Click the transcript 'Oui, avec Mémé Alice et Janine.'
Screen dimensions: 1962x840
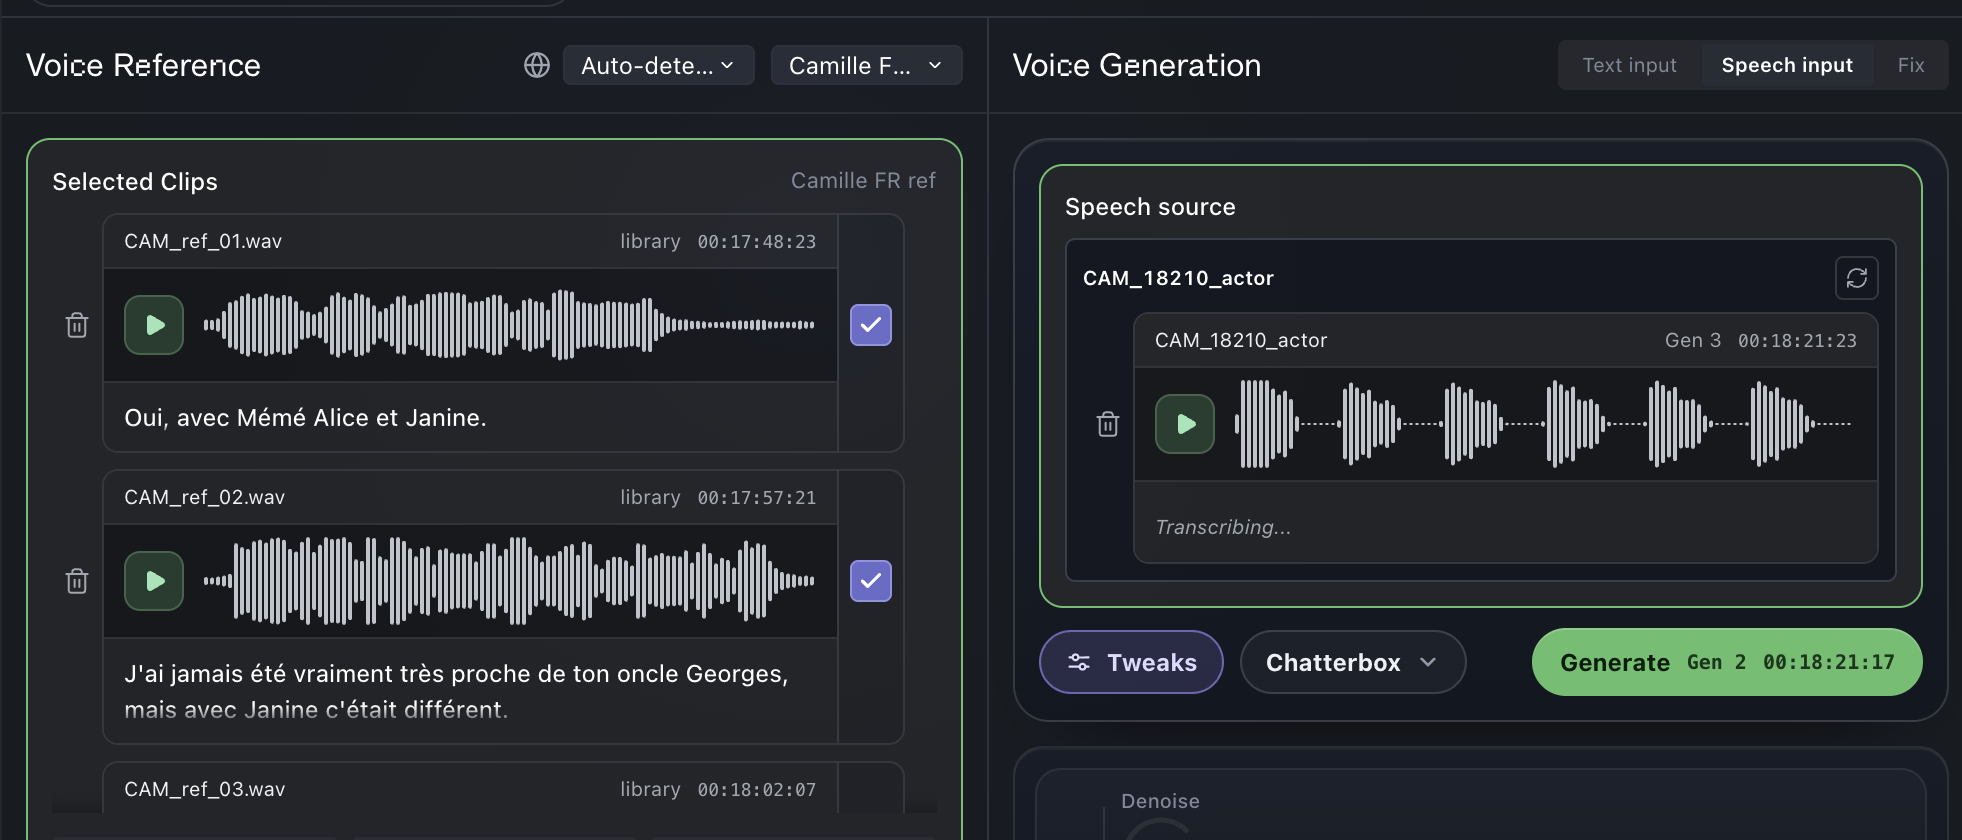click(x=305, y=418)
